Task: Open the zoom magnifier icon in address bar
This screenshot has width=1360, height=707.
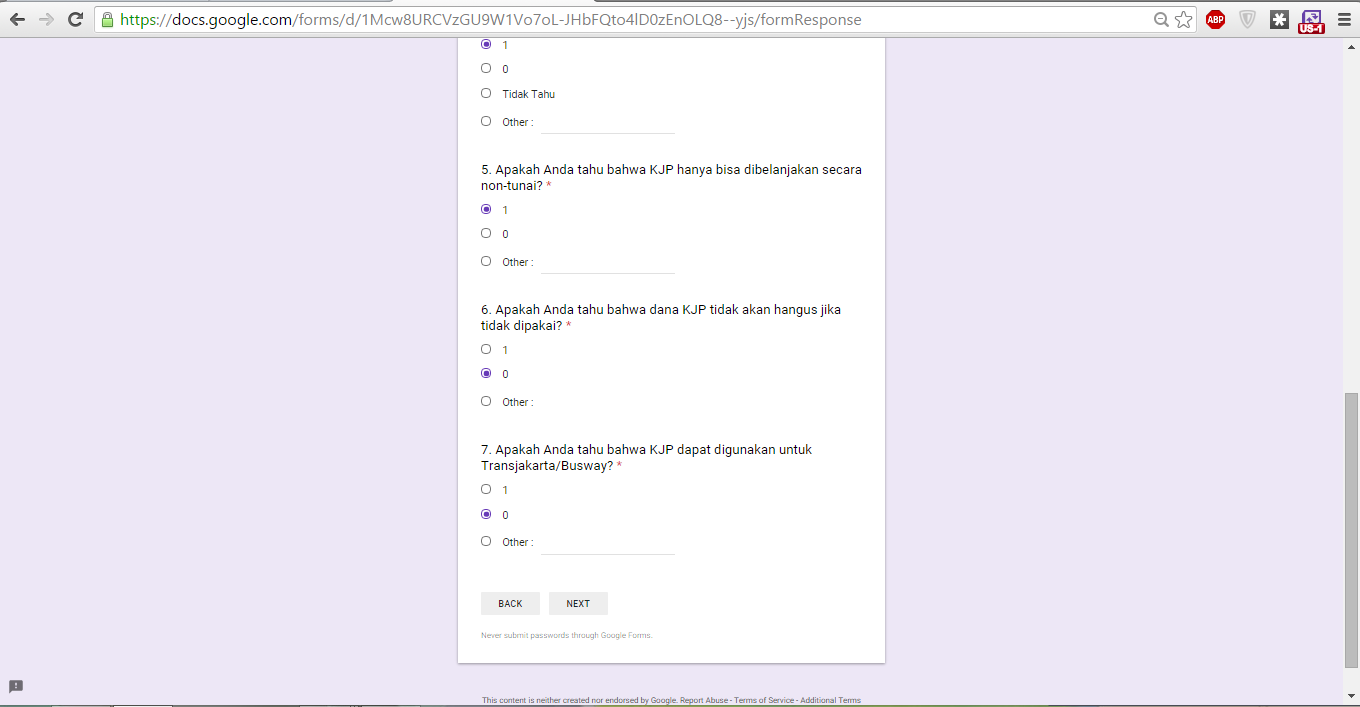Action: 1161,19
